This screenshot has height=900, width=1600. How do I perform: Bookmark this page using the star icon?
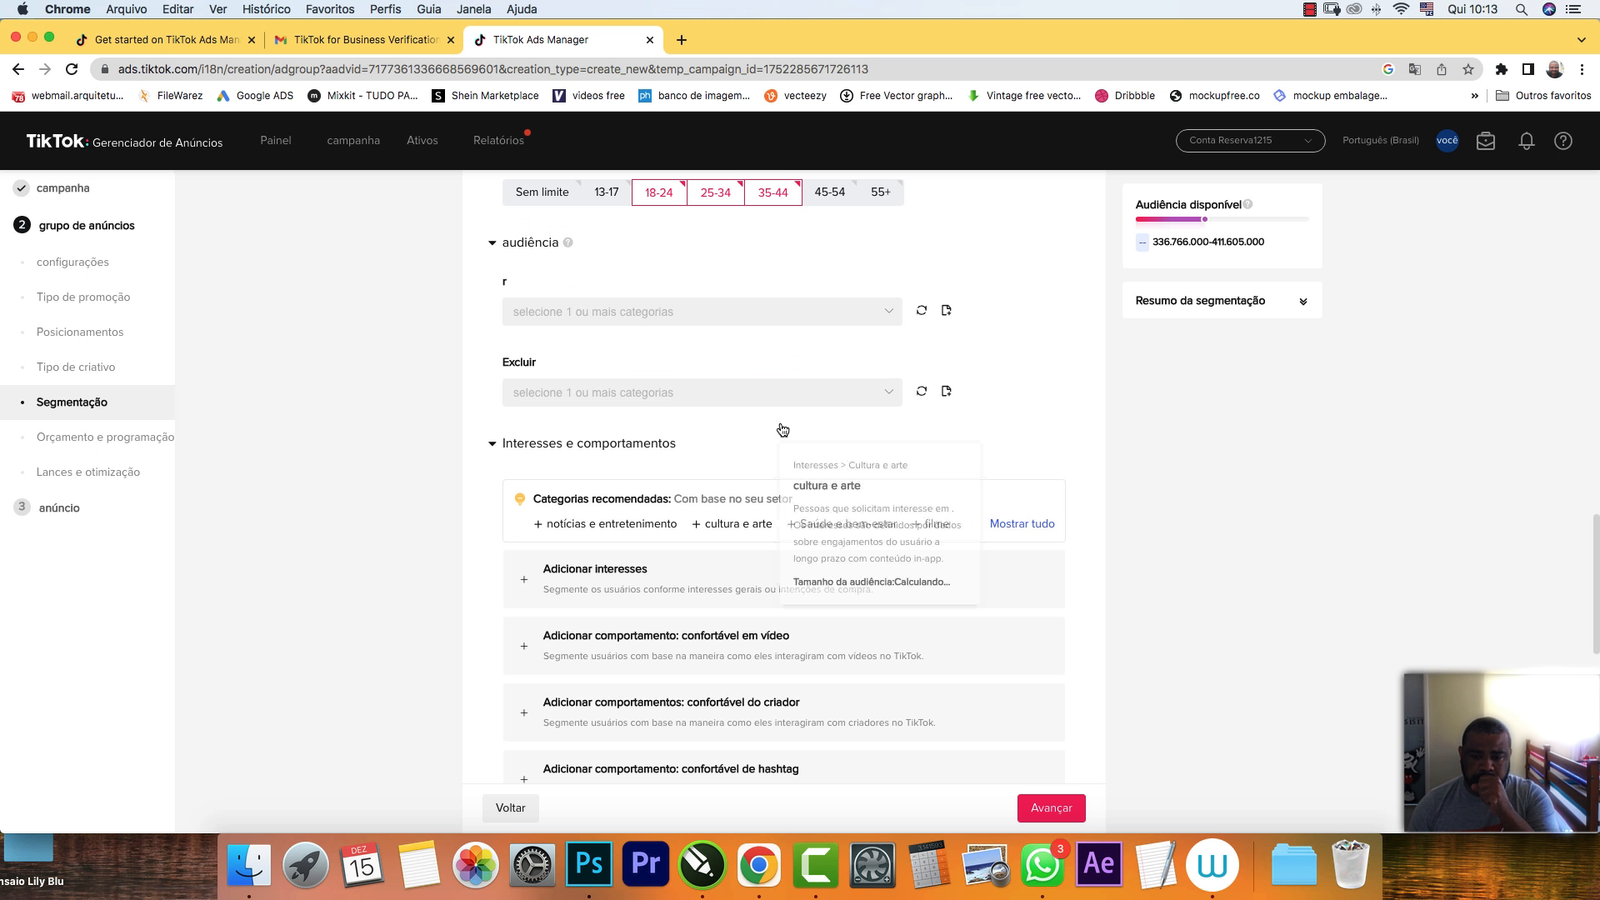click(1468, 69)
